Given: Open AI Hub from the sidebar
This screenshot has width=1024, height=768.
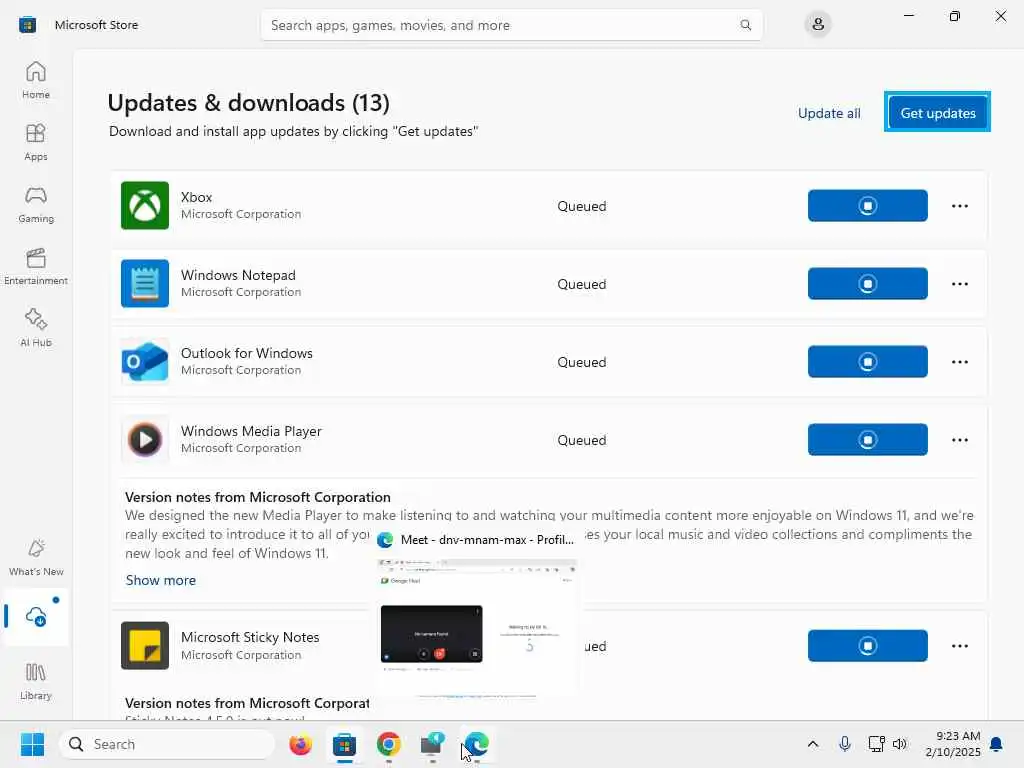Looking at the screenshot, I should coord(36,328).
